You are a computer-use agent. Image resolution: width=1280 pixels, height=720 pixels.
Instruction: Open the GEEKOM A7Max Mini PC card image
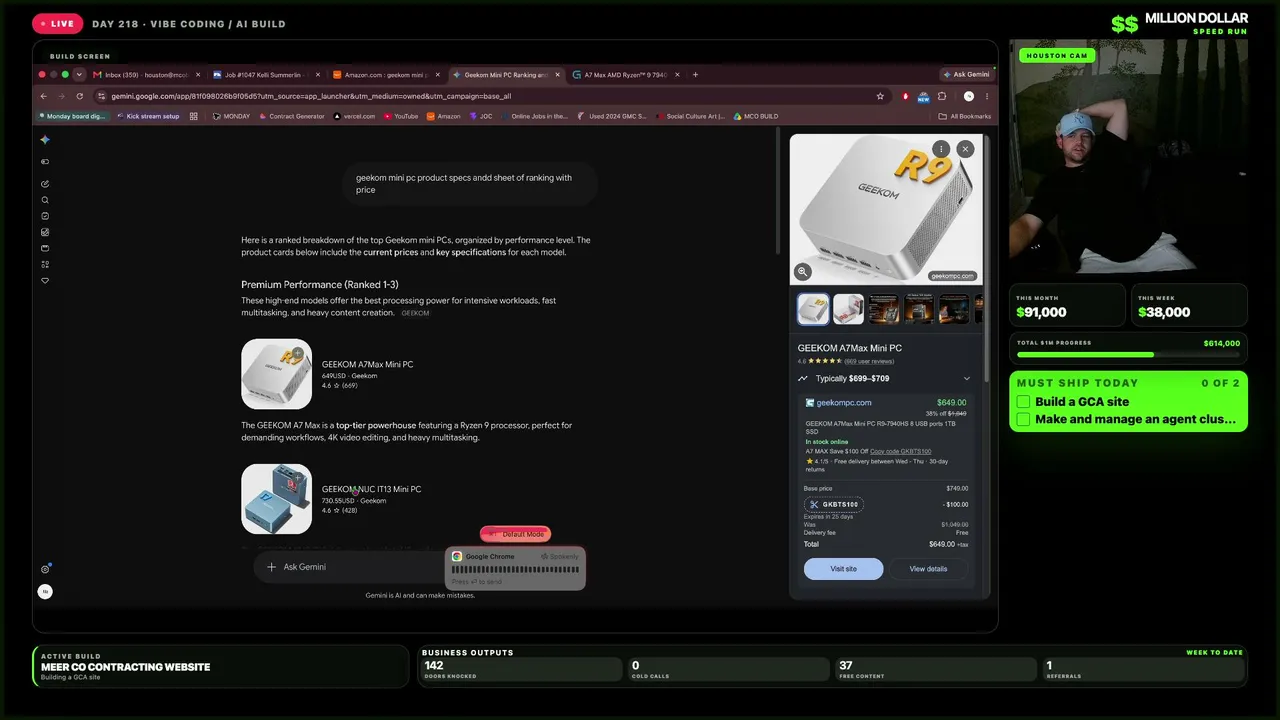(x=276, y=374)
